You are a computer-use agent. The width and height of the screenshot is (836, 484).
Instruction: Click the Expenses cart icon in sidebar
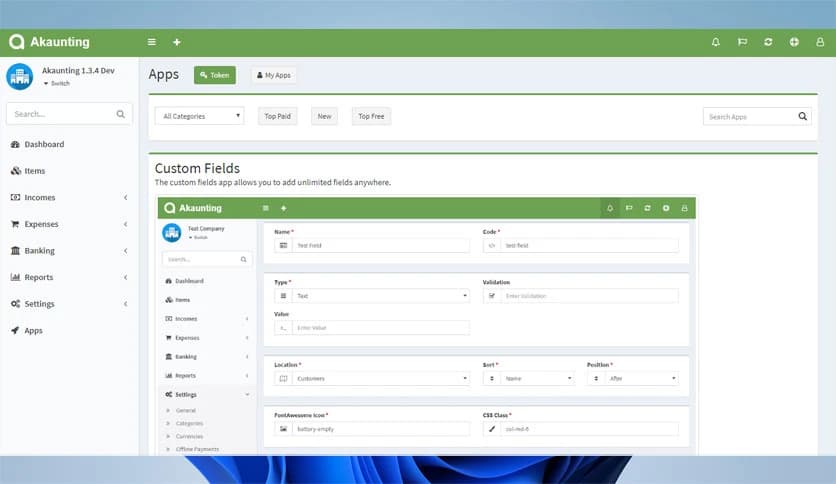pos(15,224)
